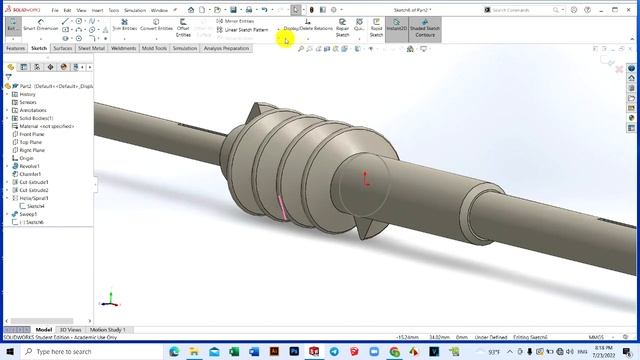The width and height of the screenshot is (640, 360).
Task: Click the Open file icon
Action: click(x=217, y=10)
